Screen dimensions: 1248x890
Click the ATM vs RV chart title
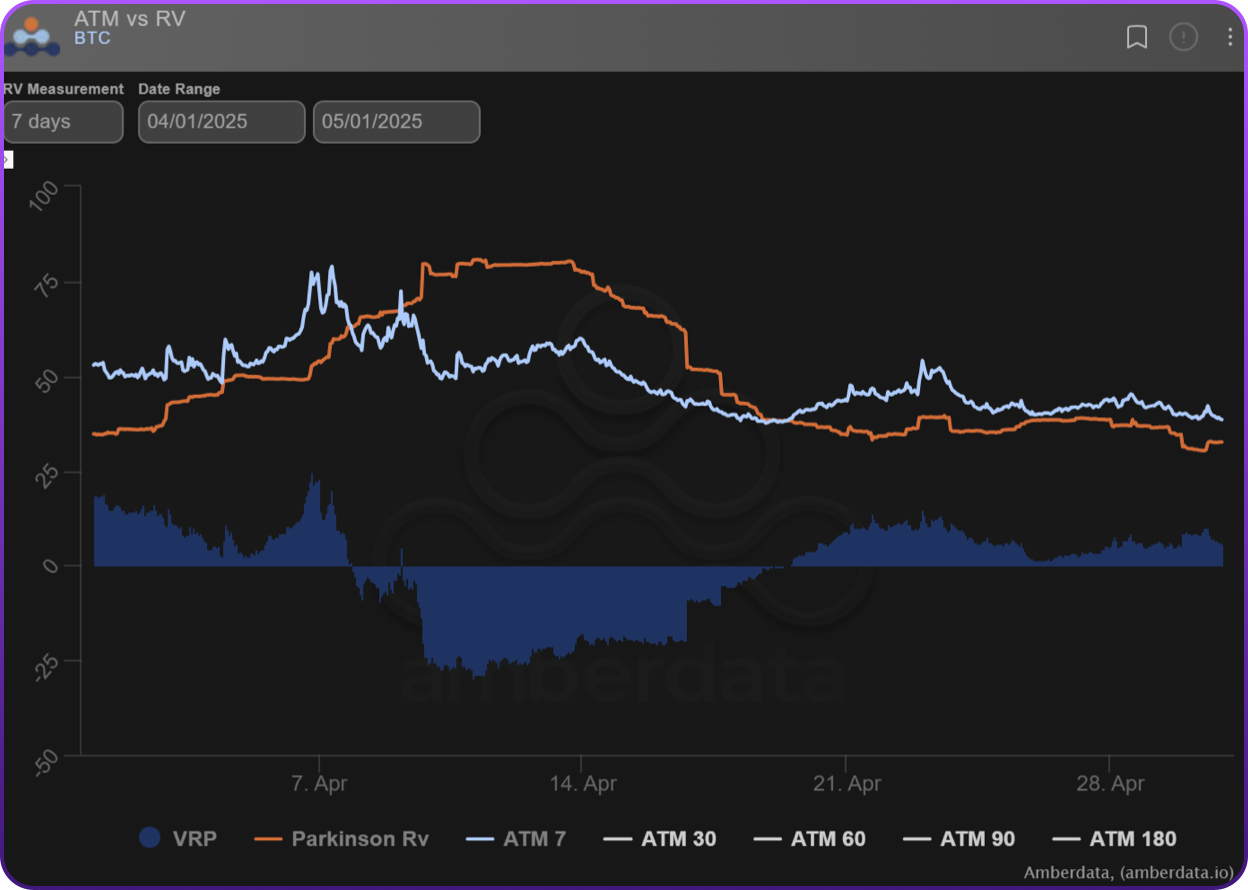click(129, 19)
